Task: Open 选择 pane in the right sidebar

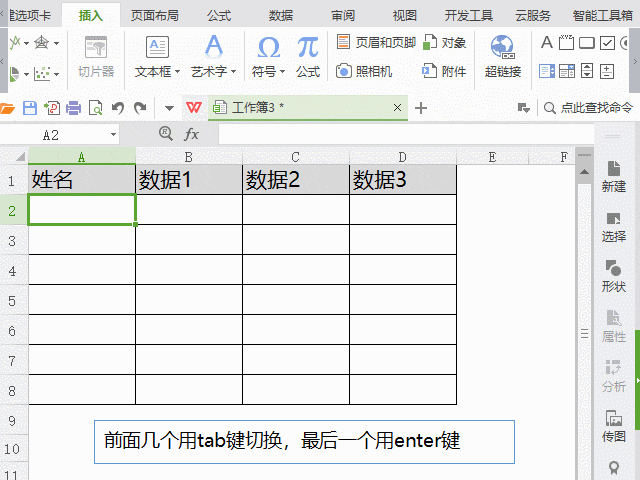Action: point(613,227)
